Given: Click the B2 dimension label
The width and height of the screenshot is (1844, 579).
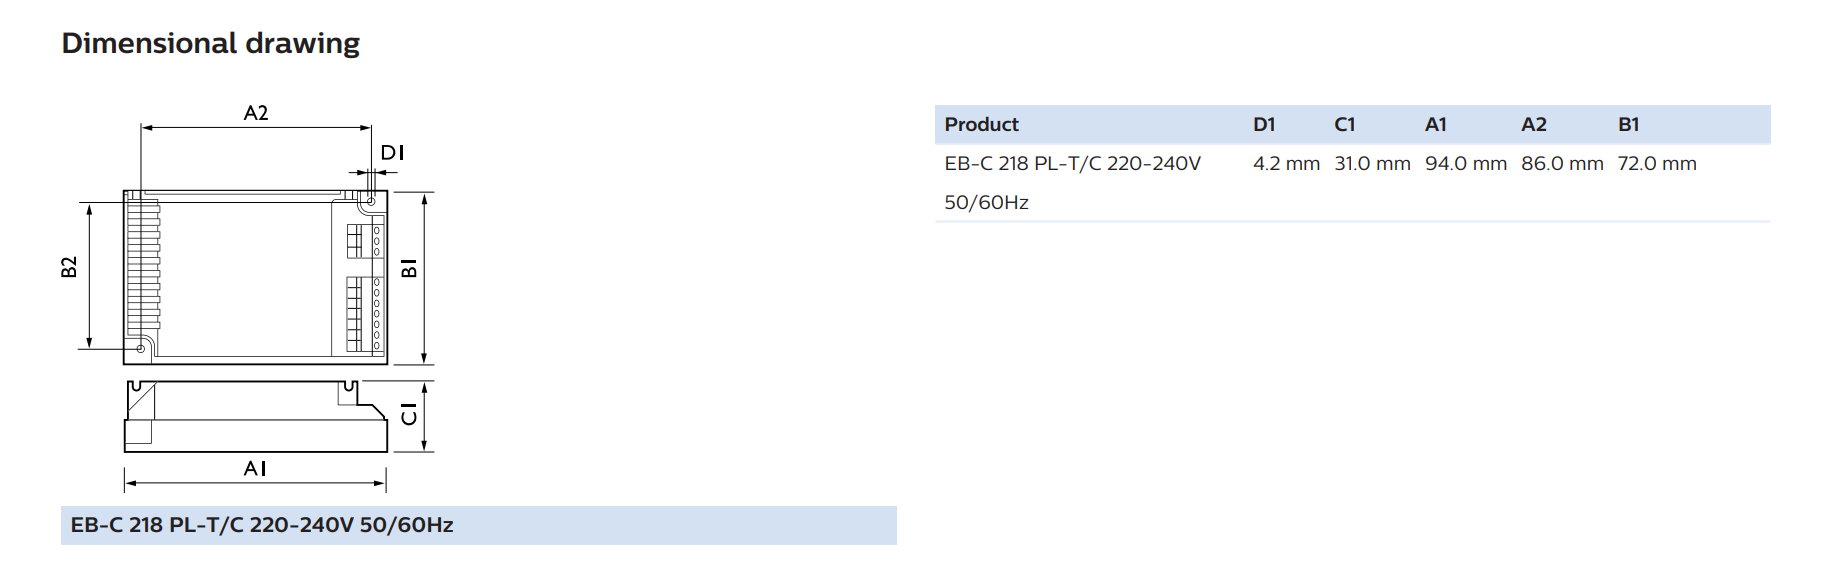Looking at the screenshot, I should (69, 268).
